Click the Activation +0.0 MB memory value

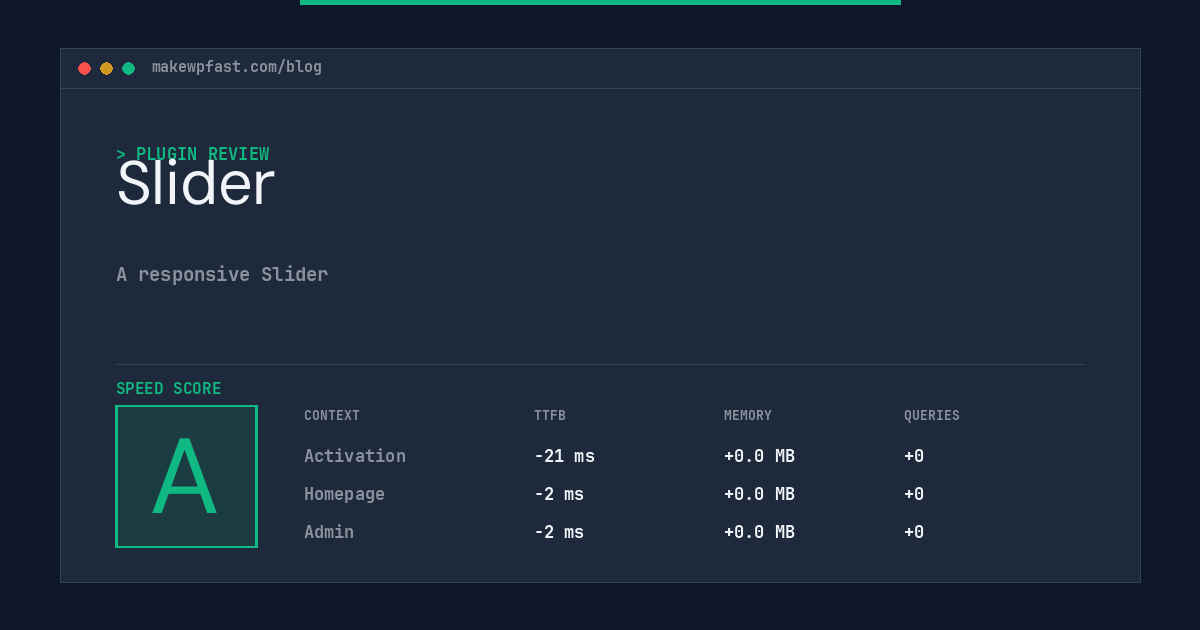click(x=759, y=456)
